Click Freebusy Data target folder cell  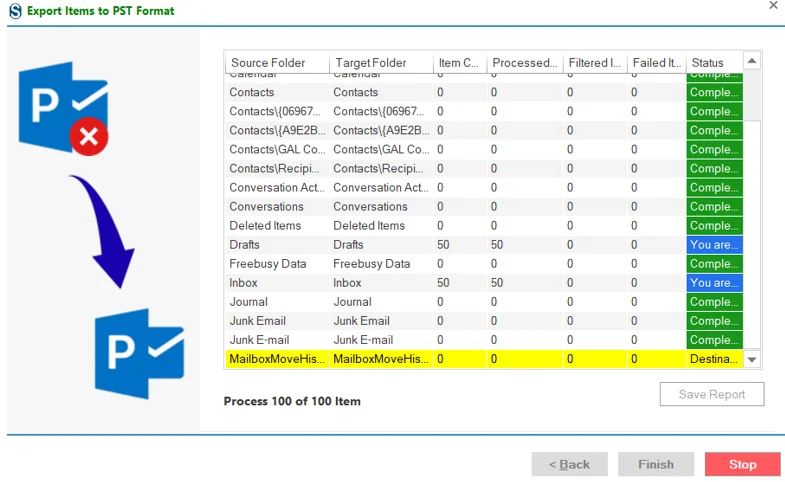(381, 263)
